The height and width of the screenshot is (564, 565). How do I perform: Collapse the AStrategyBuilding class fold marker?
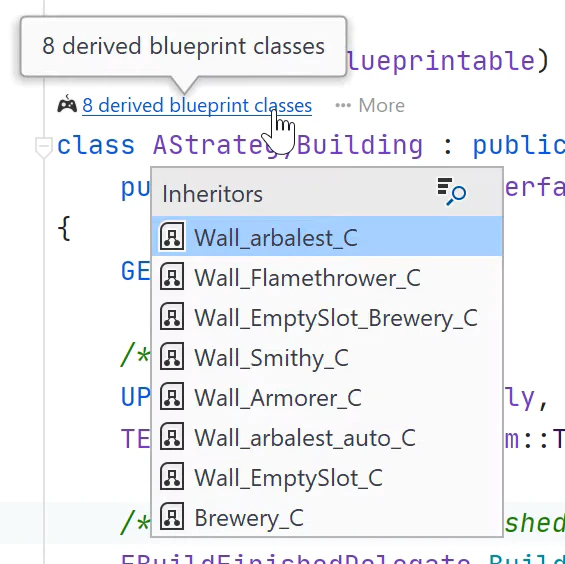click(44, 147)
